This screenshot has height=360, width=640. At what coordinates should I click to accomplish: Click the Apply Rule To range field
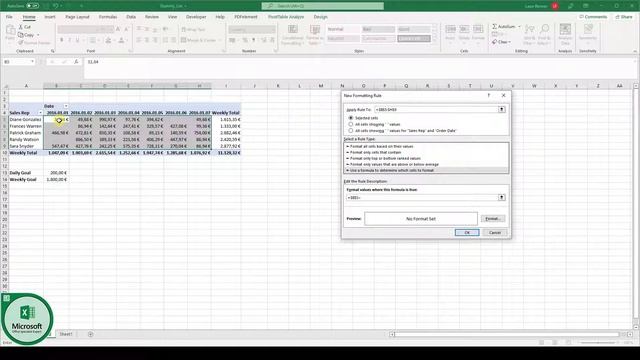click(436, 109)
